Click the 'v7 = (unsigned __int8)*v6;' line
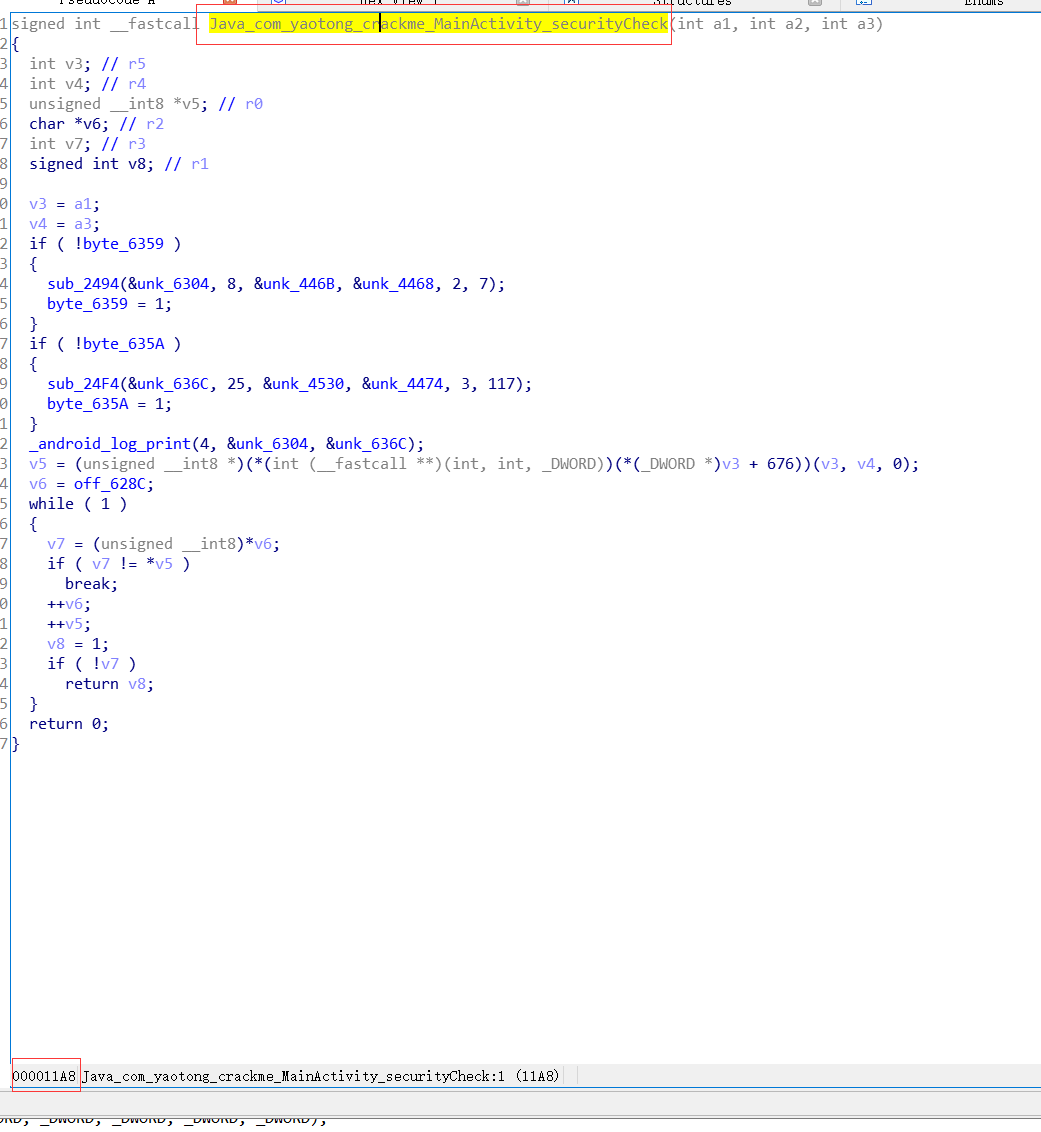Screen dimensions: 1041x1132 pyautogui.click(x=163, y=544)
